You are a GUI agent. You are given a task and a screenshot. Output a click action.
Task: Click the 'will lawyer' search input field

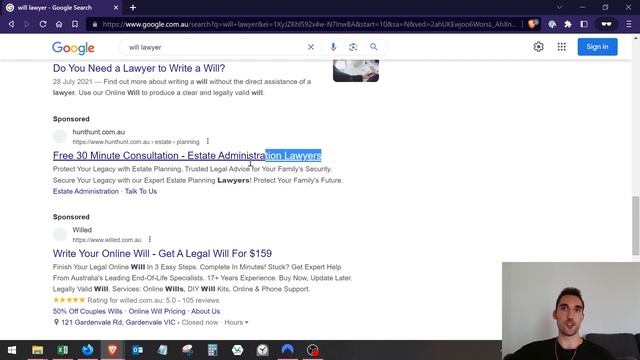tap(214, 47)
